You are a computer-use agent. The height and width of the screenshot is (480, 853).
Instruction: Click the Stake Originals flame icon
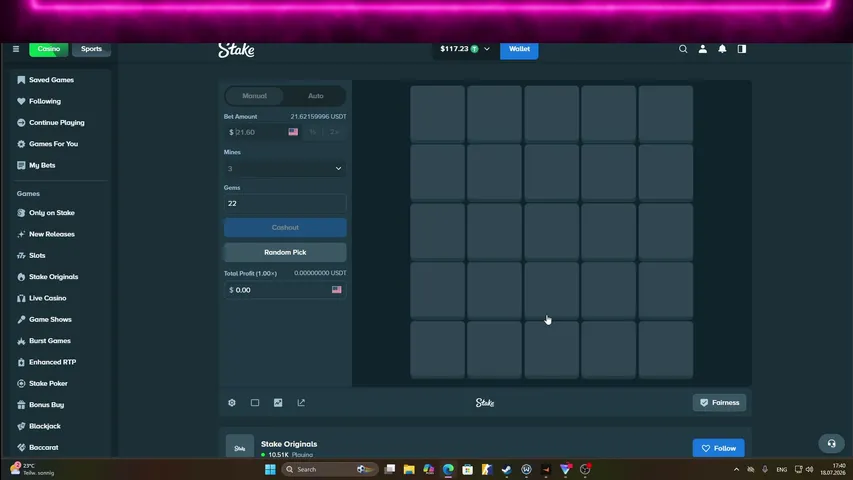(21, 276)
